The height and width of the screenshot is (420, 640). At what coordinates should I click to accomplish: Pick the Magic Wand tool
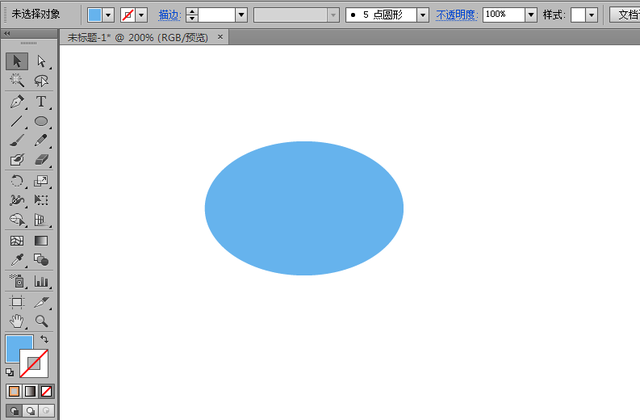(17, 80)
